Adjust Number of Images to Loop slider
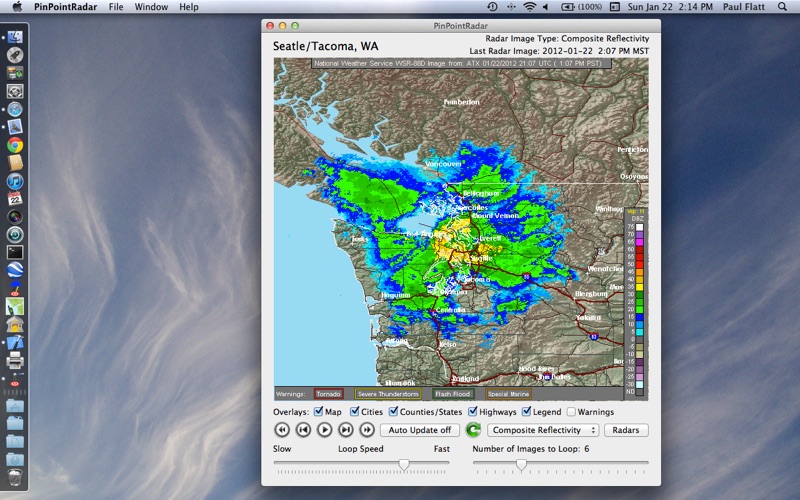The width and height of the screenshot is (800, 500). point(521,464)
